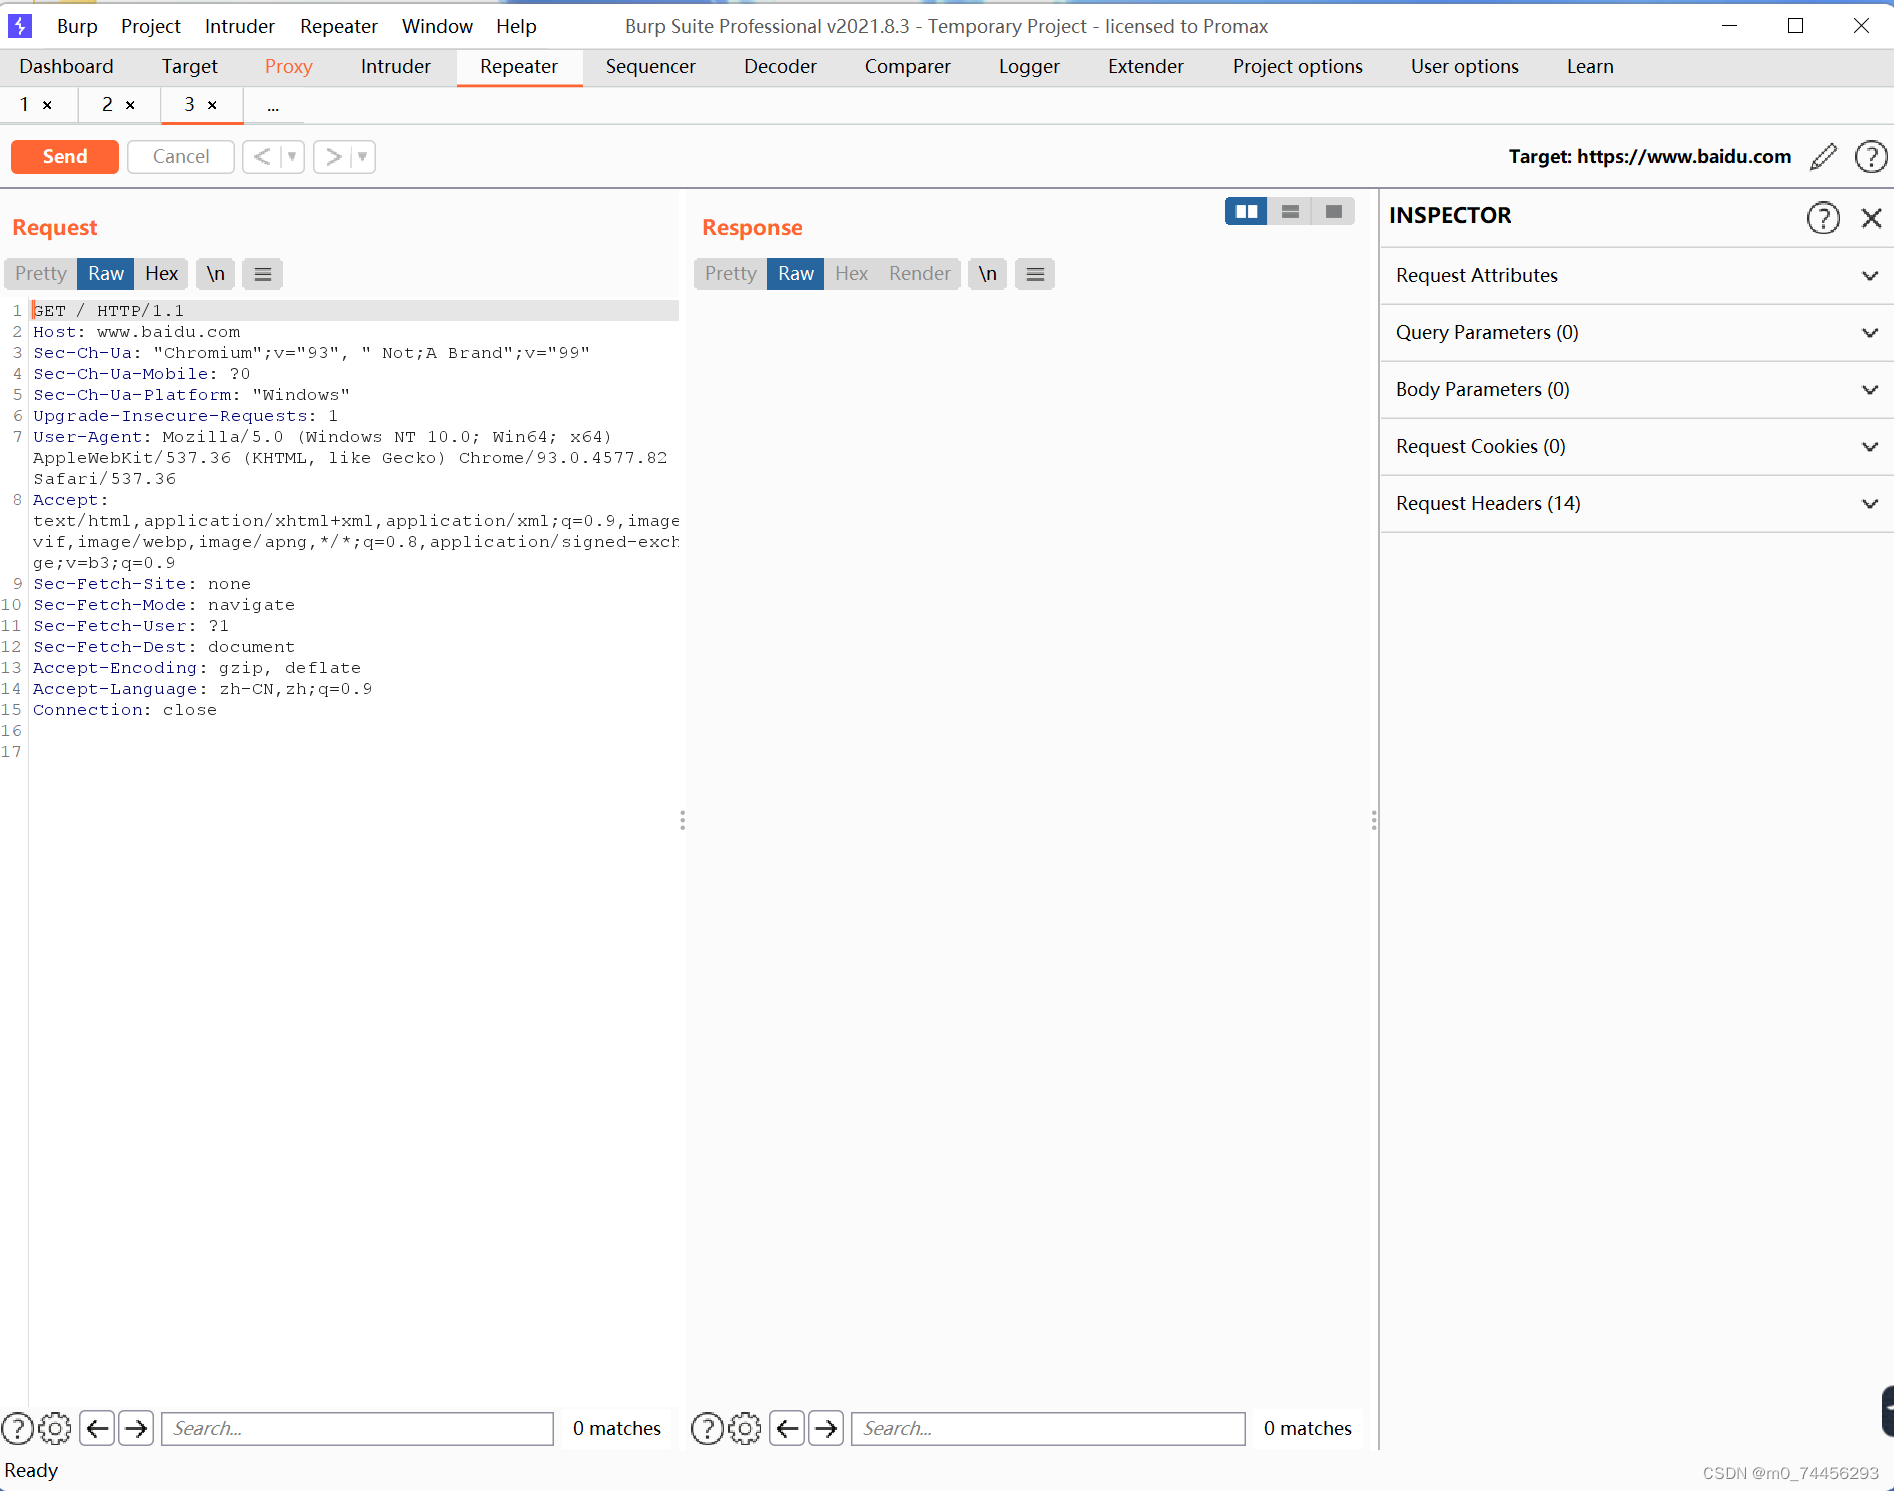Screen dimensions: 1894x1491
Task: Expand Request Headers (14) section
Action: pos(1637,503)
